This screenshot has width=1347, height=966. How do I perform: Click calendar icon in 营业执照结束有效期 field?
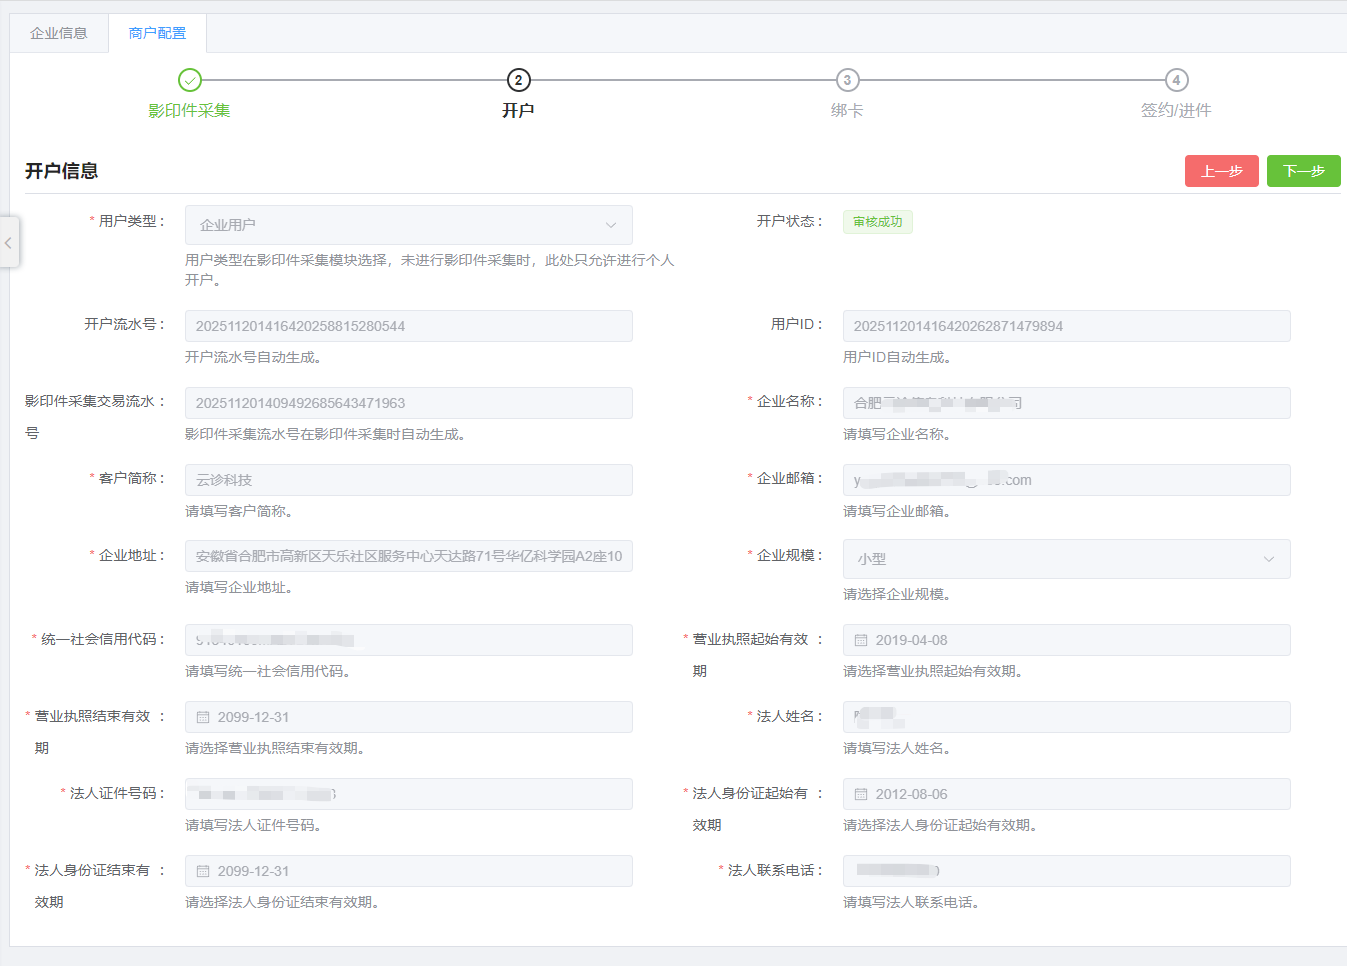(x=203, y=717)
